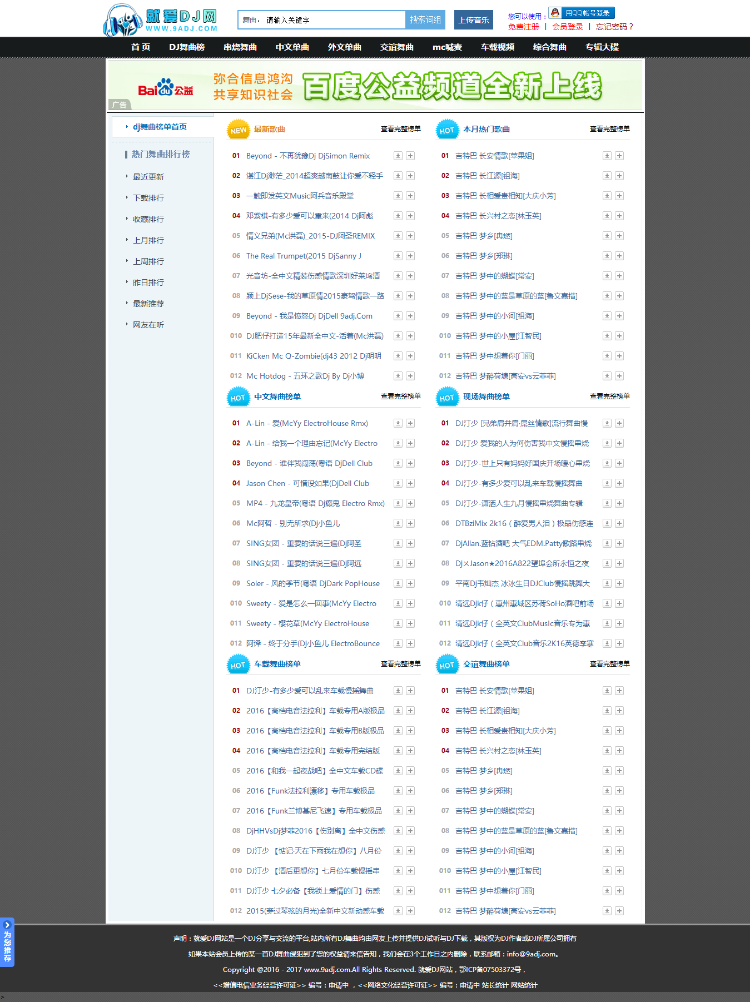This screenshot has height=1002, width=750.
Task: Open song 'A-Lin - 给我一个理由忘记(McYy Electro'
Action: (x=312, y=443)
